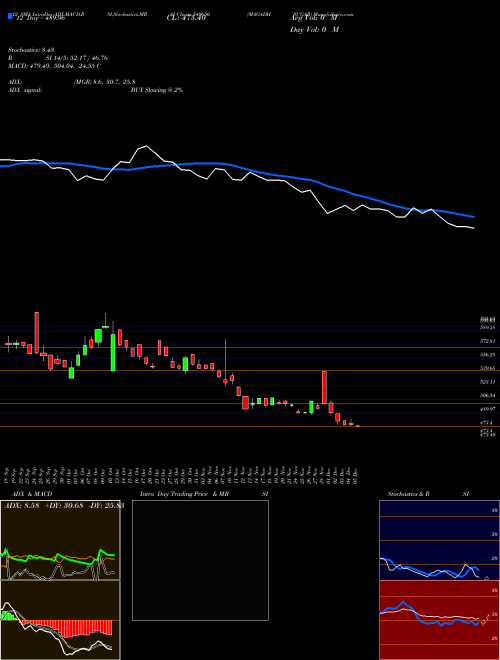Click the 539.65 price axis label
Image resolution: width=500 pixels, height=660 pixels.
pyautogui.click(x=488, y=368)
